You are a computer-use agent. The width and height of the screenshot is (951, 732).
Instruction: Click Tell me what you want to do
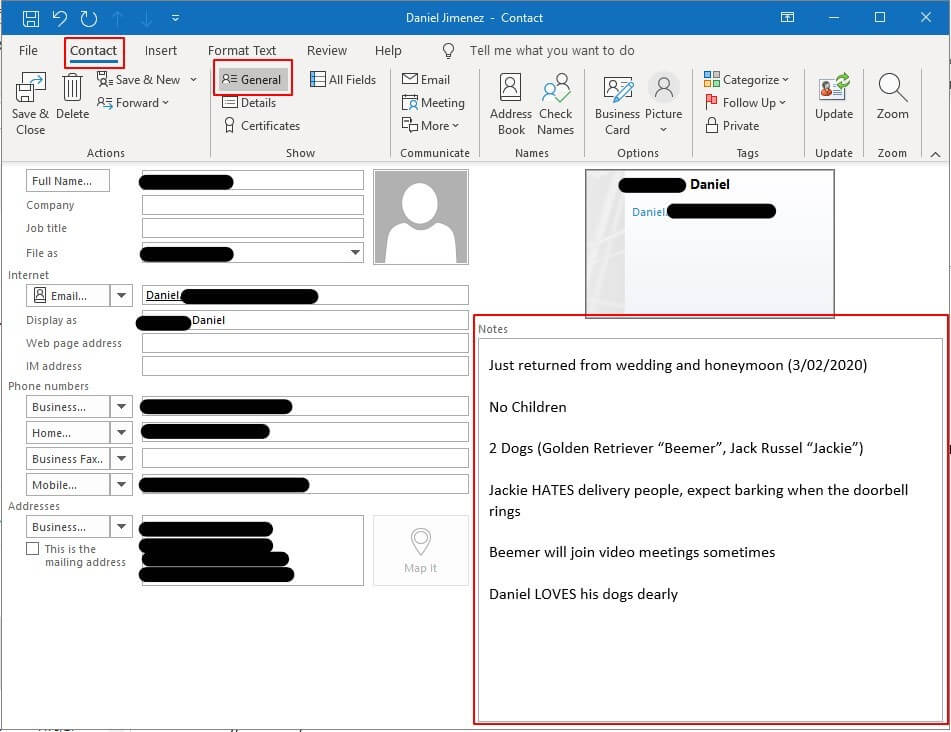coord(551,50)
